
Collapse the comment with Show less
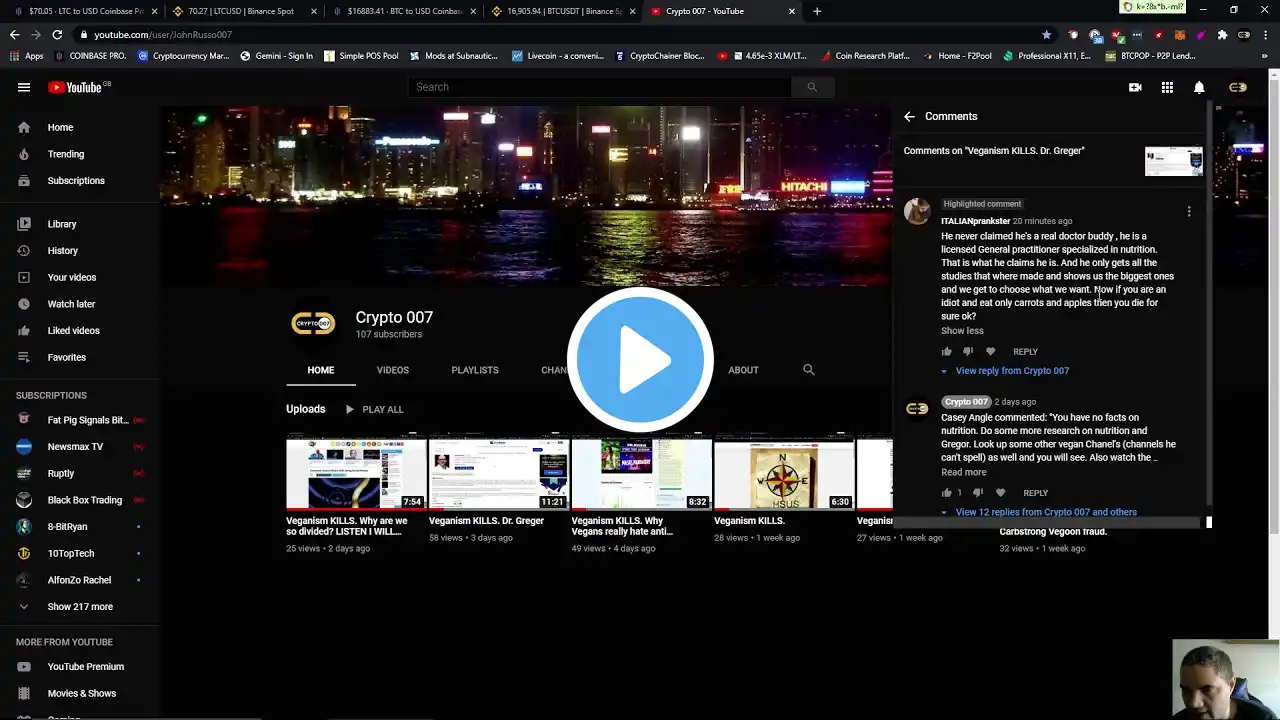click(962, 331)
